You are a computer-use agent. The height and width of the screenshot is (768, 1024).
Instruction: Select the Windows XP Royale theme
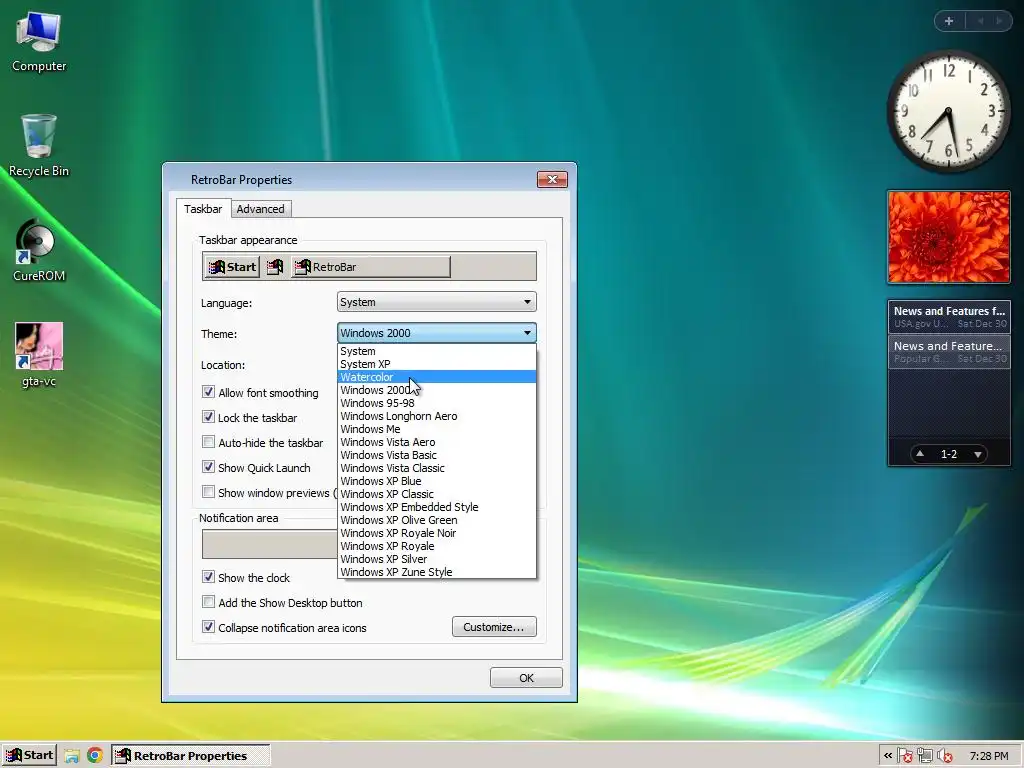pos(436,546)
